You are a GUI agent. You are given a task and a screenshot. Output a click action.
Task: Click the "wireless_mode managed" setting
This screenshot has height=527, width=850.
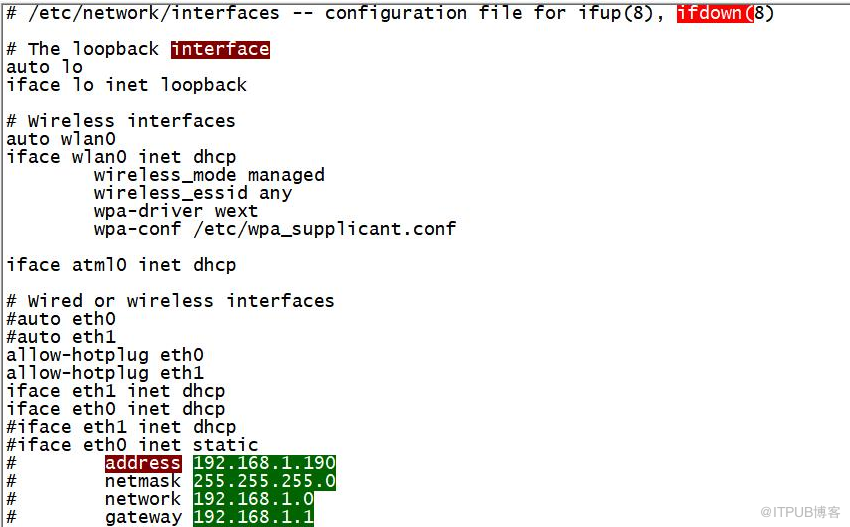click(x=209, y=175)
